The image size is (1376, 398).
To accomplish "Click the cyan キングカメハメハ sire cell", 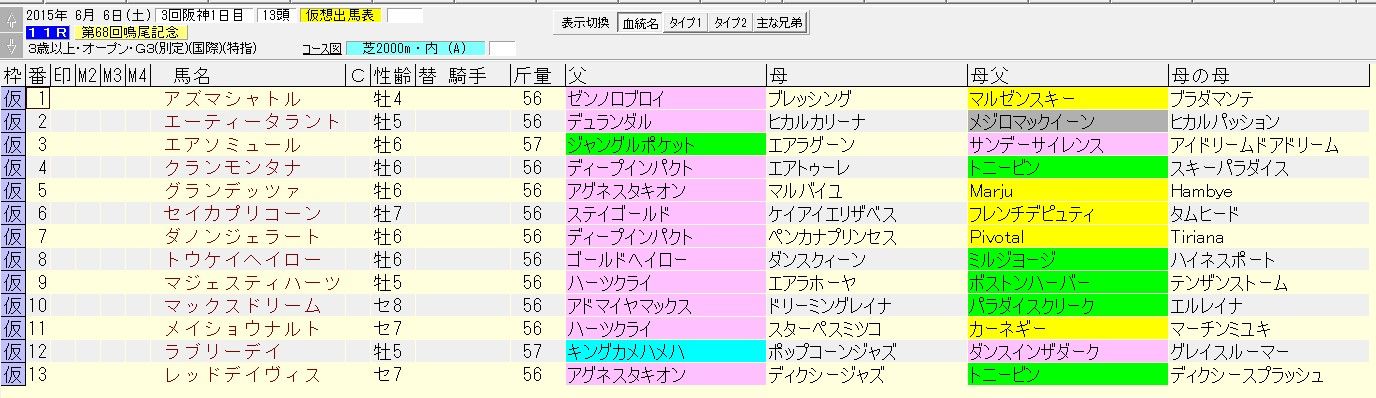I will click(x=664, y=352).
